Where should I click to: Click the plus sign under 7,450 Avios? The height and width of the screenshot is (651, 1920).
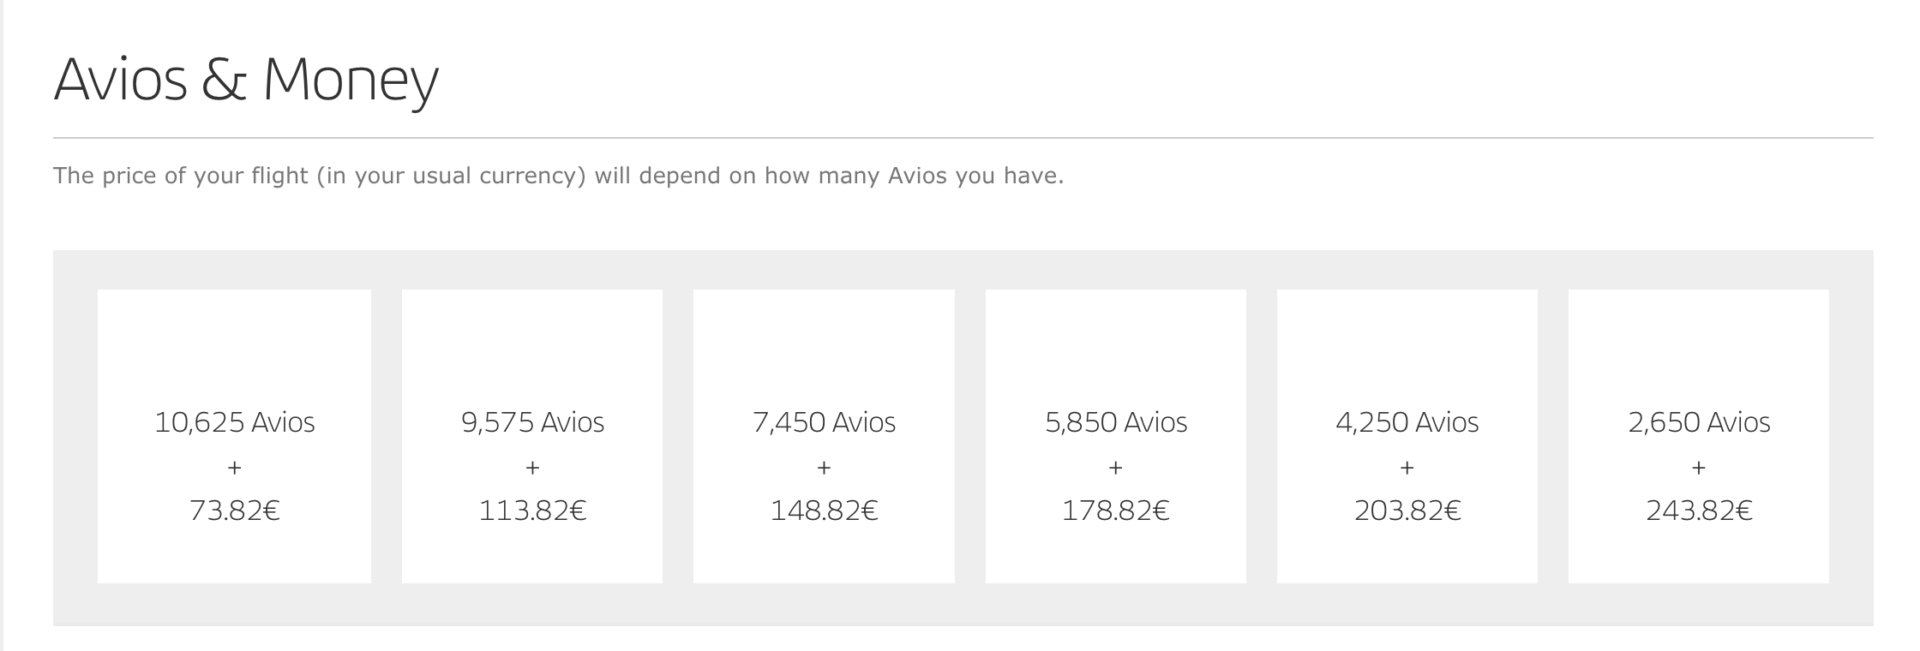[824, 467]
